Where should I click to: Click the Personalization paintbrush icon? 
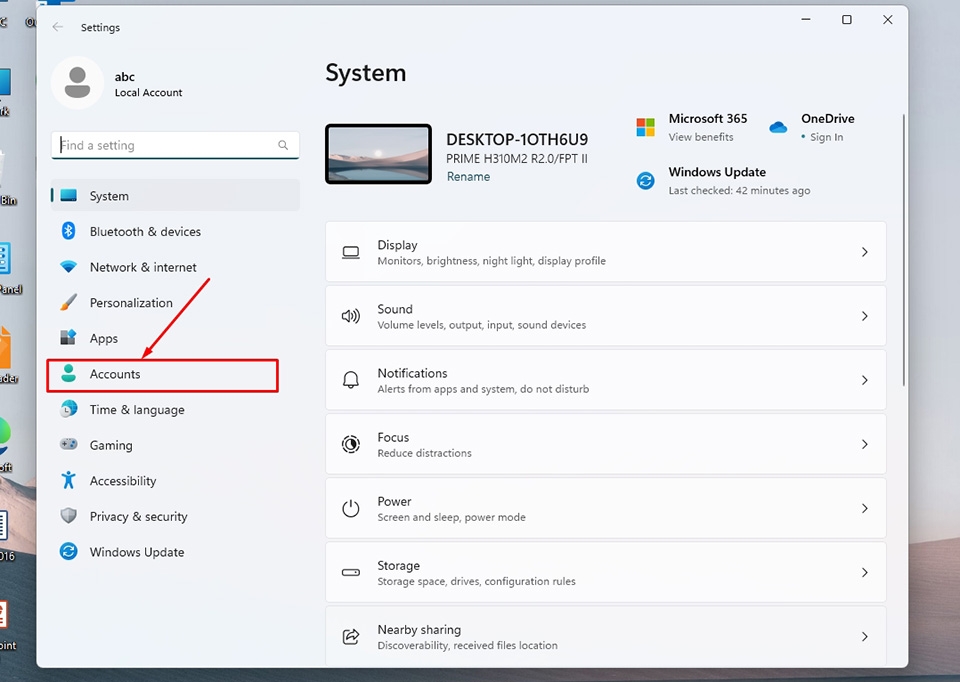(69, 302)
